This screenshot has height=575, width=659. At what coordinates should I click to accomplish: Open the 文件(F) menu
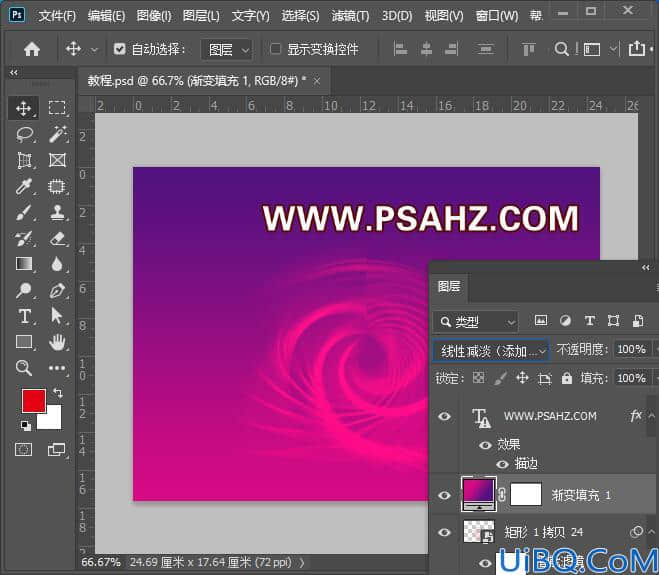[x=58, y=16]
